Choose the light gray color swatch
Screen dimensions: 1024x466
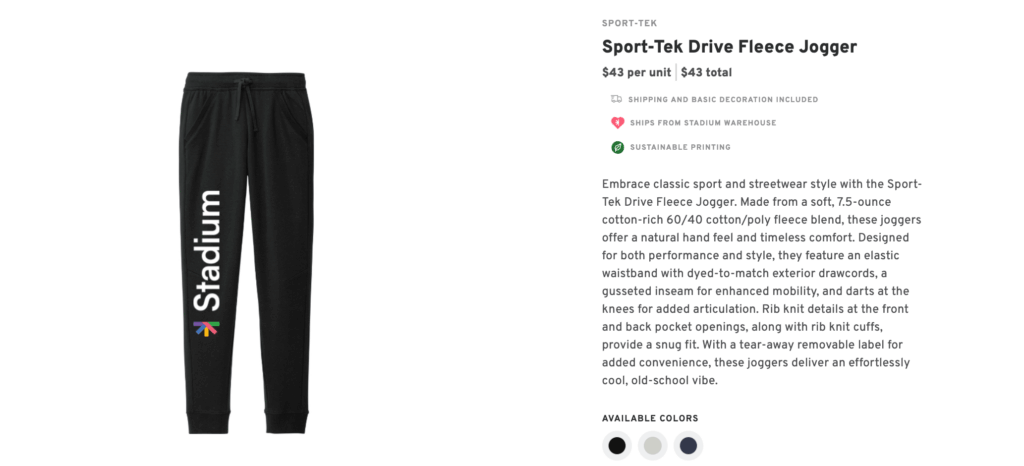[x=652, y=445]
